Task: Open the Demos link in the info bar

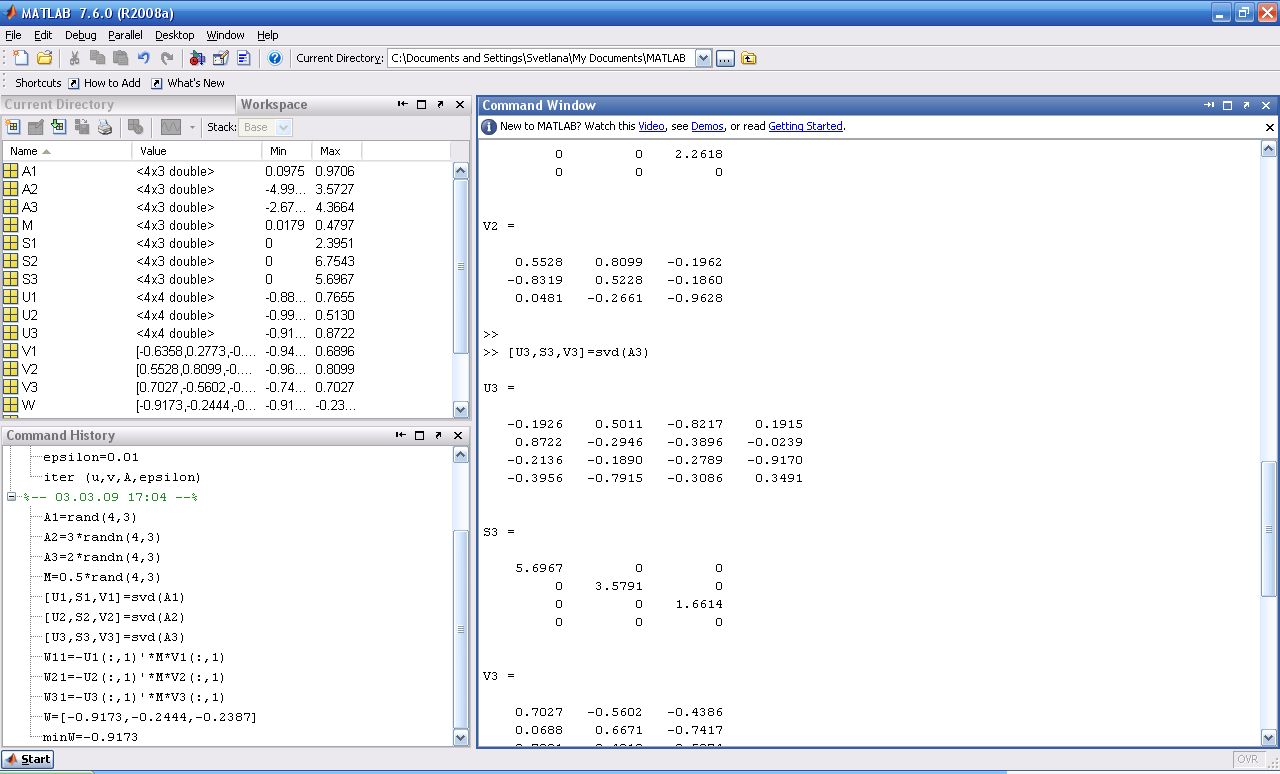Action: 707,127
